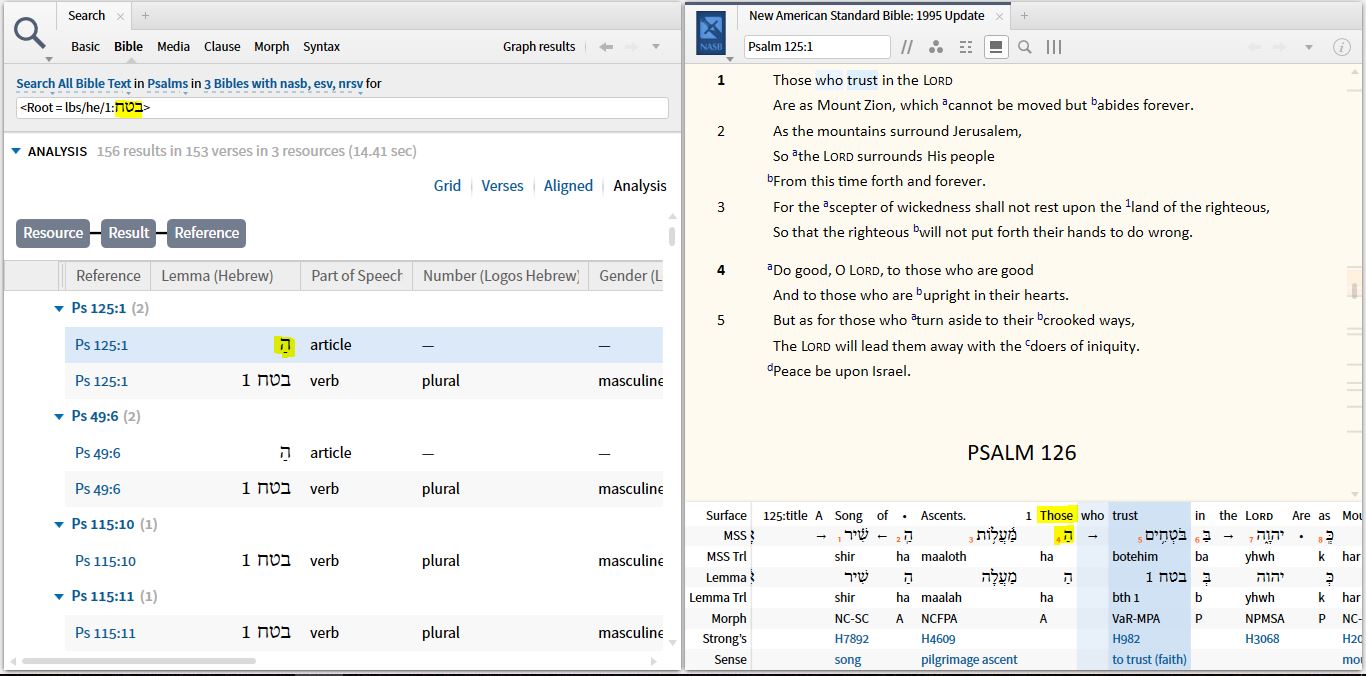The image size is (1366, 676).
Task: Sort by the Reference column header
Action: [108, 276]
